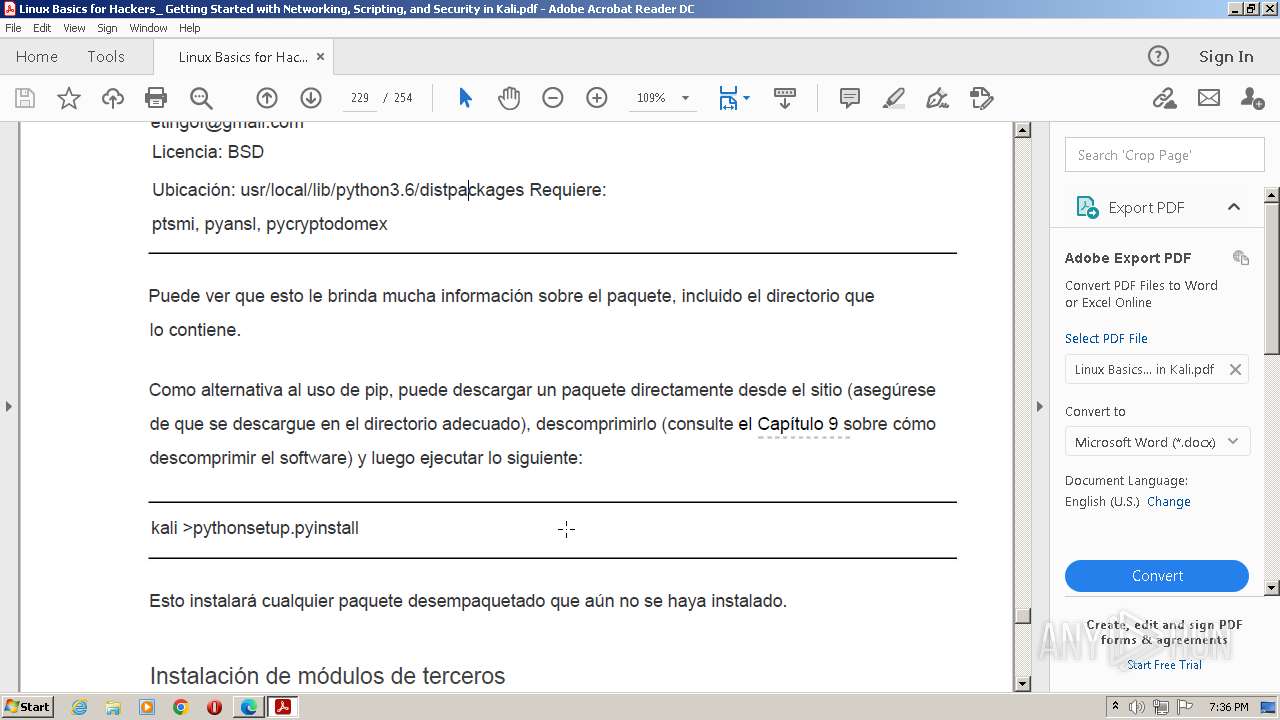1280x720 pixels.
Task: Go to next page arrow
Action: coord(311,98)
